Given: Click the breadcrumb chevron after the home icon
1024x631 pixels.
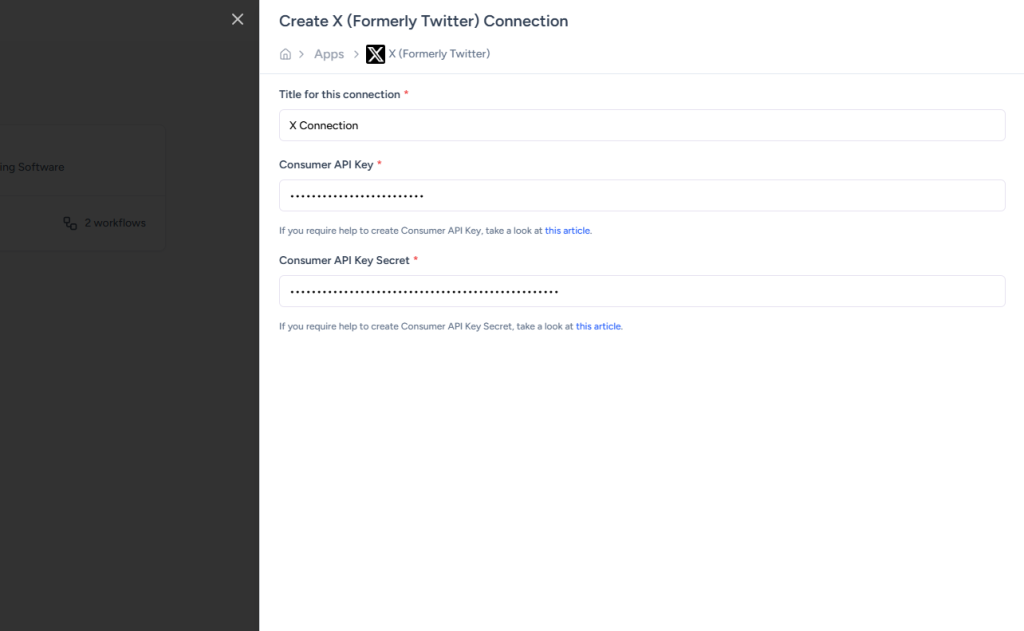Looking at the screenshot, I should 301,54.
